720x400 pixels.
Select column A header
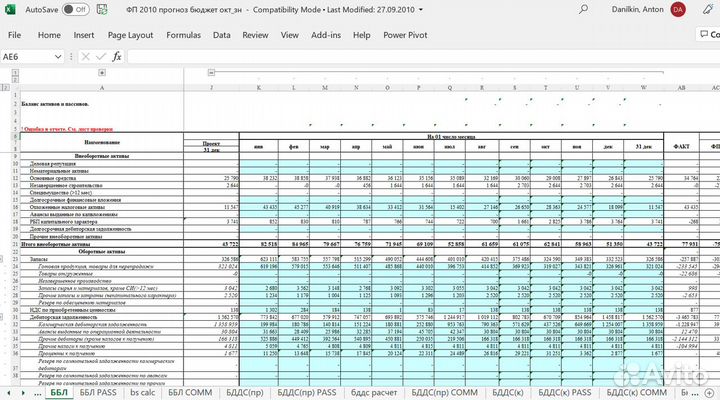coord(102,87)
